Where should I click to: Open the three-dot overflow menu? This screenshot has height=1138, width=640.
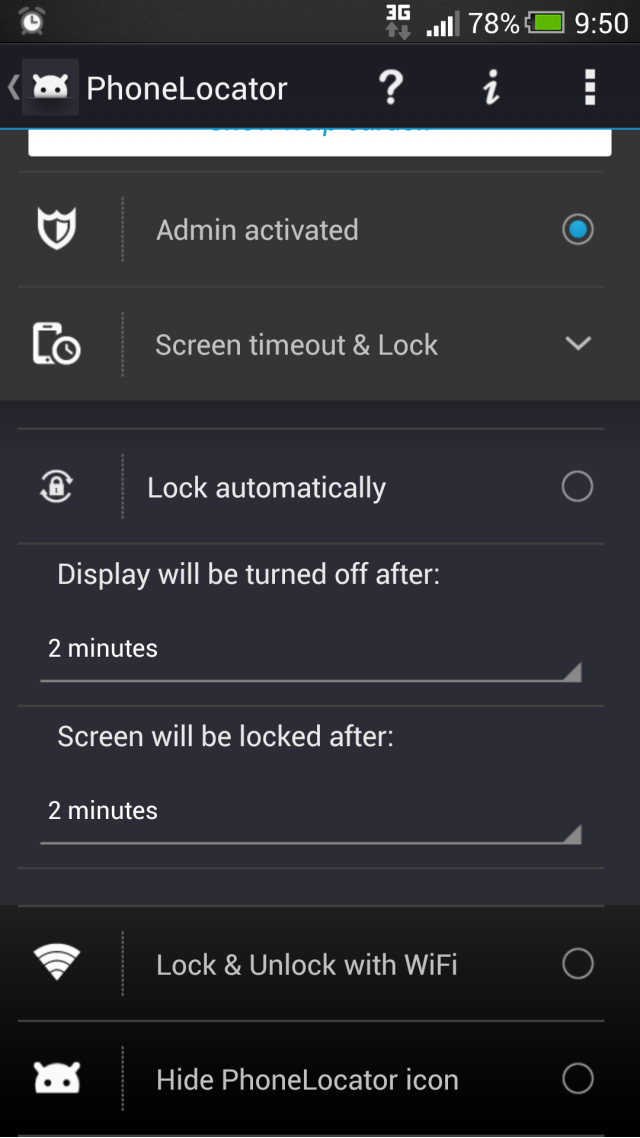point(589,88)
